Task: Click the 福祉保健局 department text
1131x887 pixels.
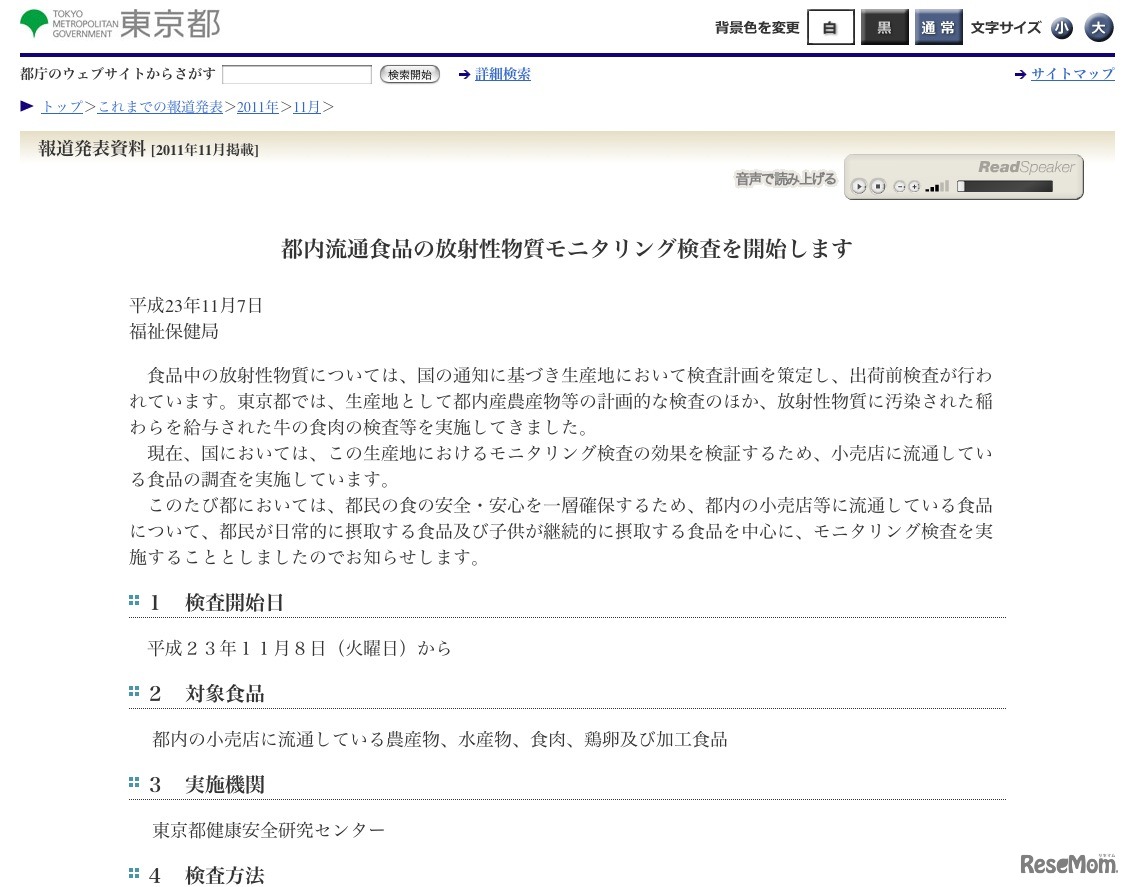Action: [174, 332]
